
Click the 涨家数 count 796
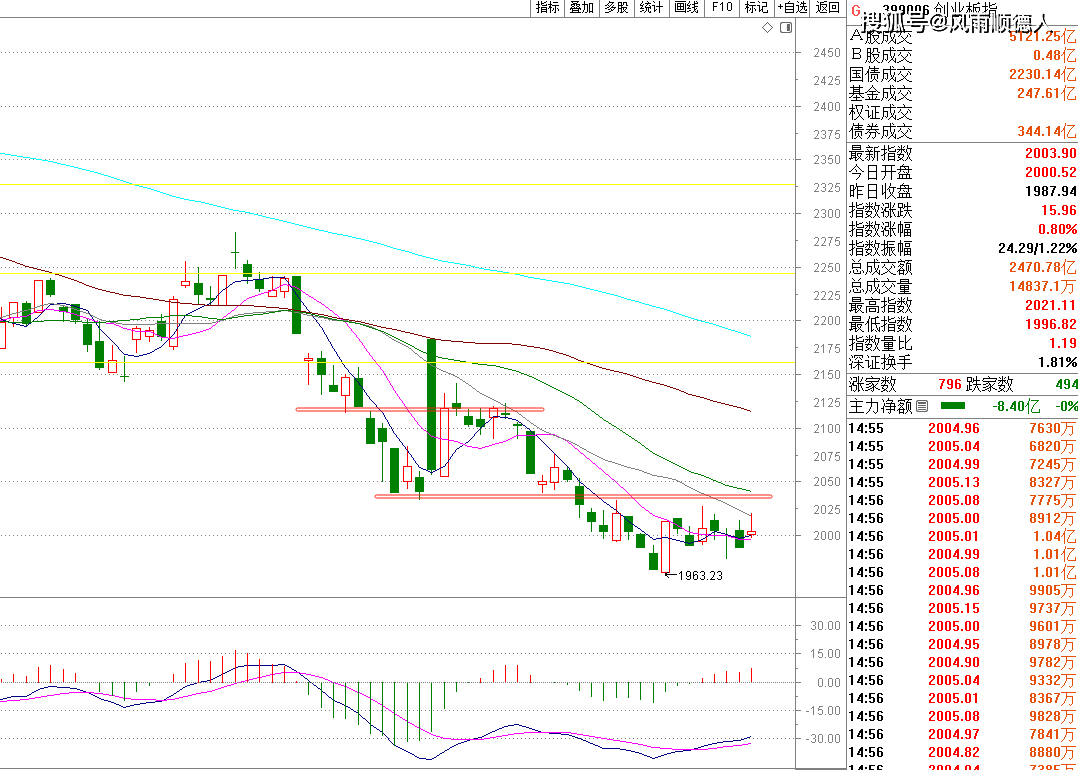point(949,385)
